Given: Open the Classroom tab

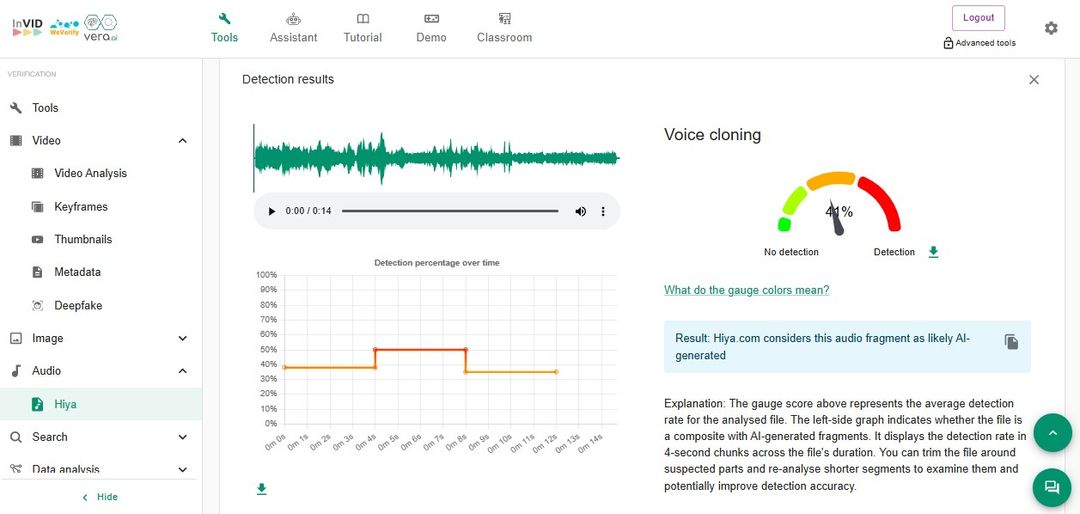Looking at the screenshot, I should click(504, 28).
